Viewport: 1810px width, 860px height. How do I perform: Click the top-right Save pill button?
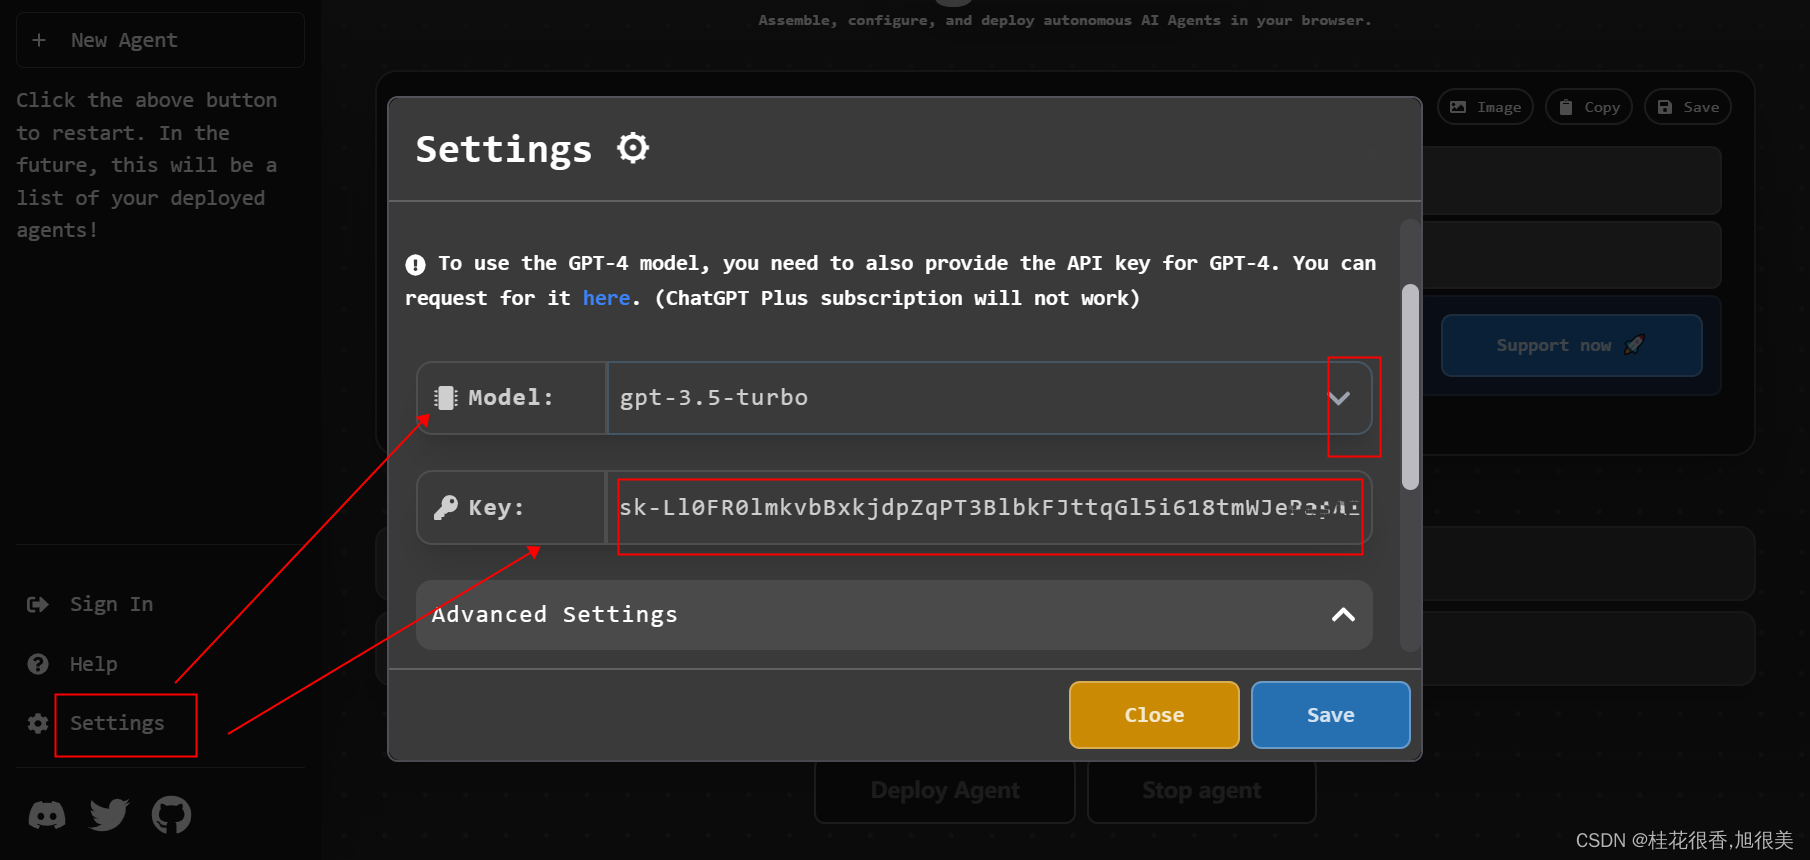point(1688,107)
